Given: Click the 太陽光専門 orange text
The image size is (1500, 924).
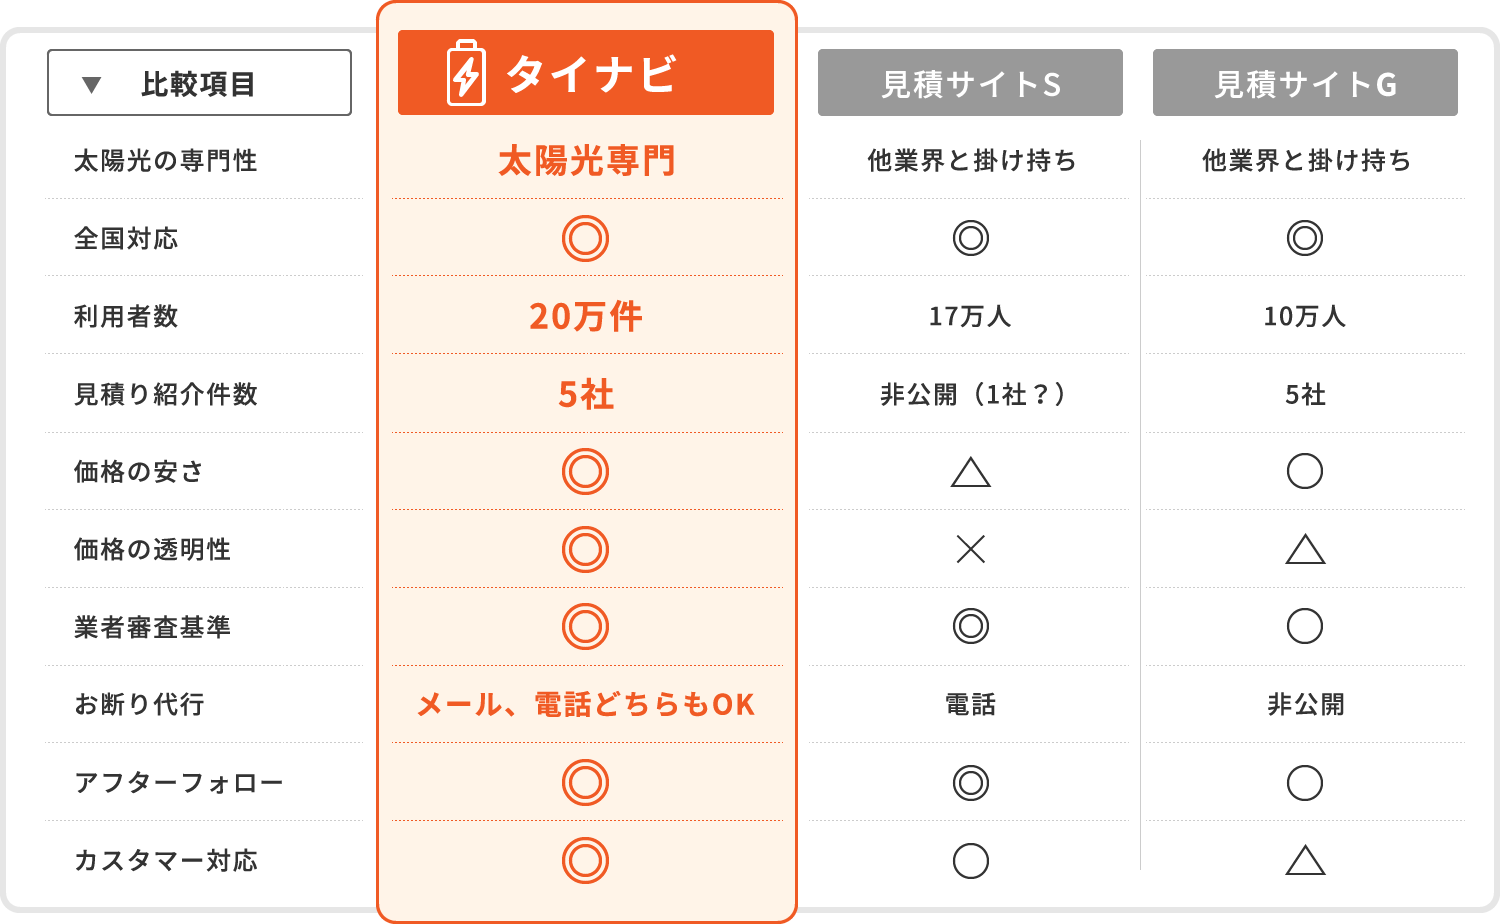Looking at the screenshot, I should [x=587, y=161].
